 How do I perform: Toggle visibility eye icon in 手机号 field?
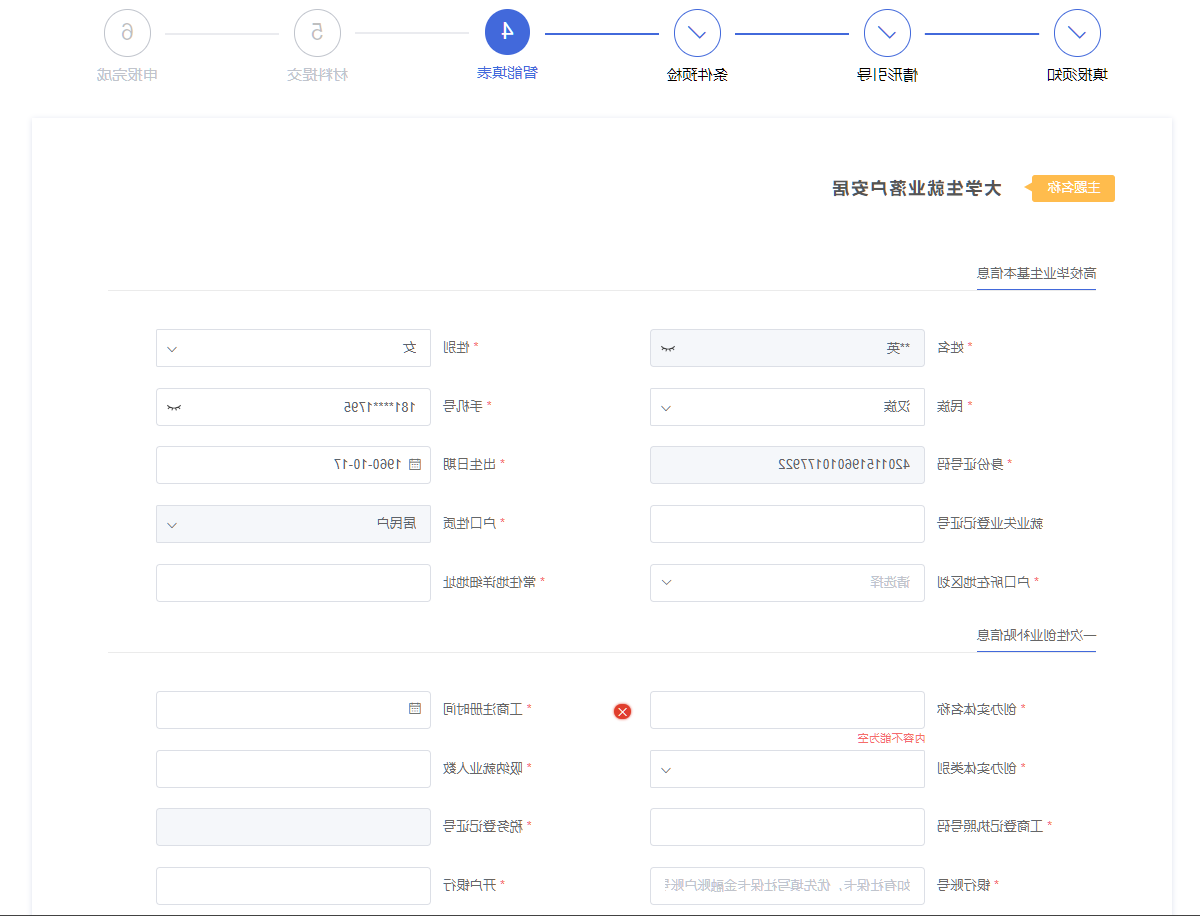click(174, 408)
